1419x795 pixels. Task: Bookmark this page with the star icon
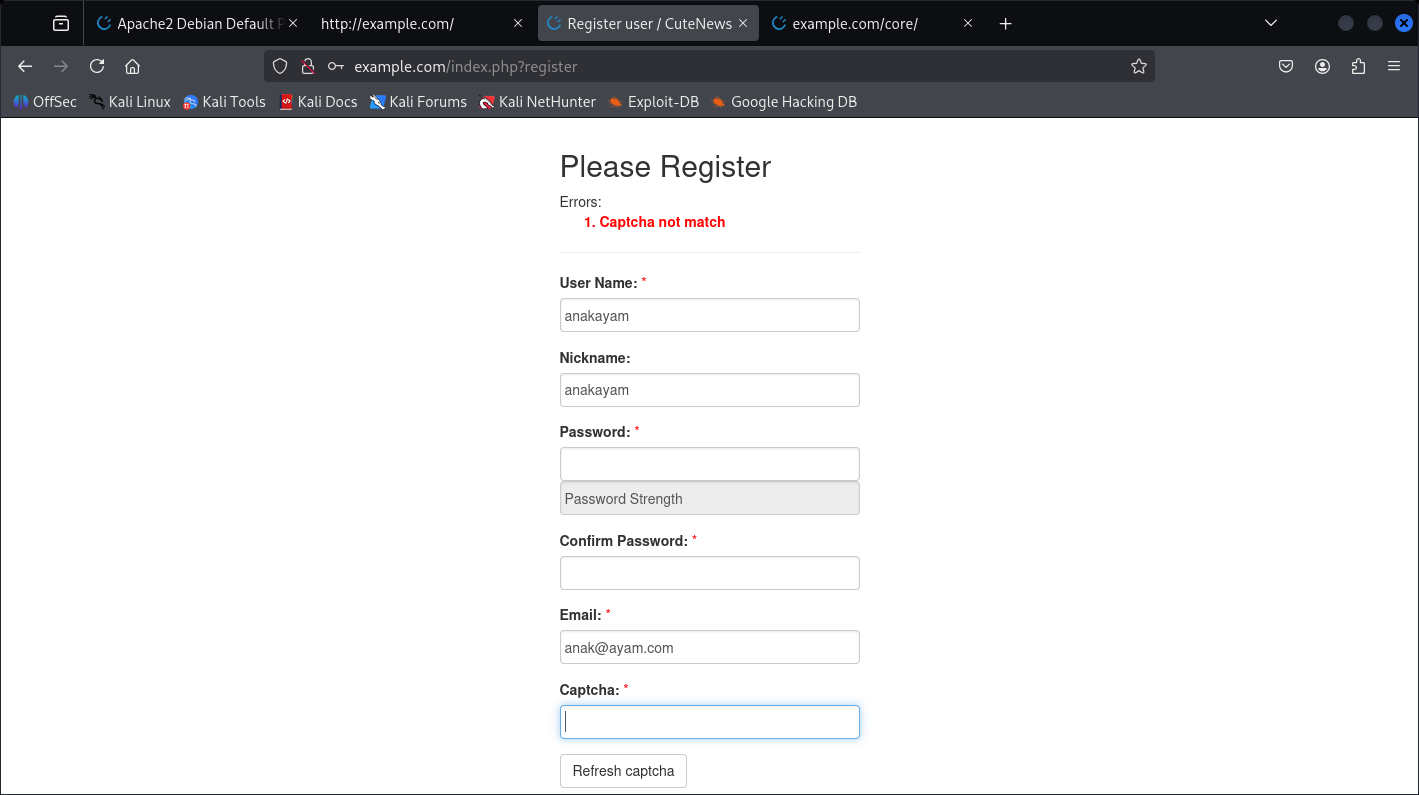(x=1138, y=66)
